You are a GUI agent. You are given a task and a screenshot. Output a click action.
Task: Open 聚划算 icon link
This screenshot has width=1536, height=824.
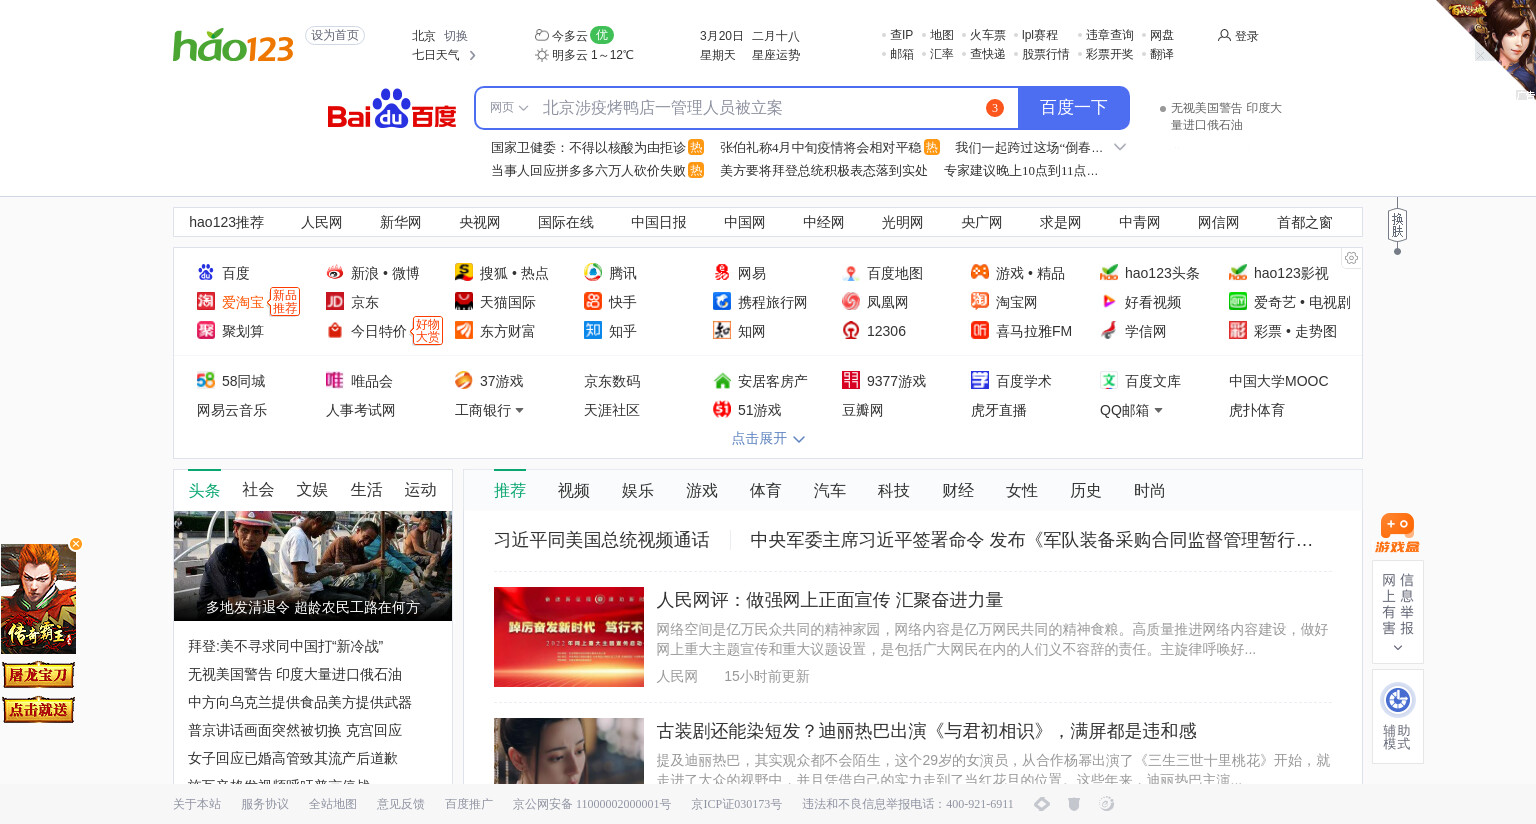[x=206, y=330]
